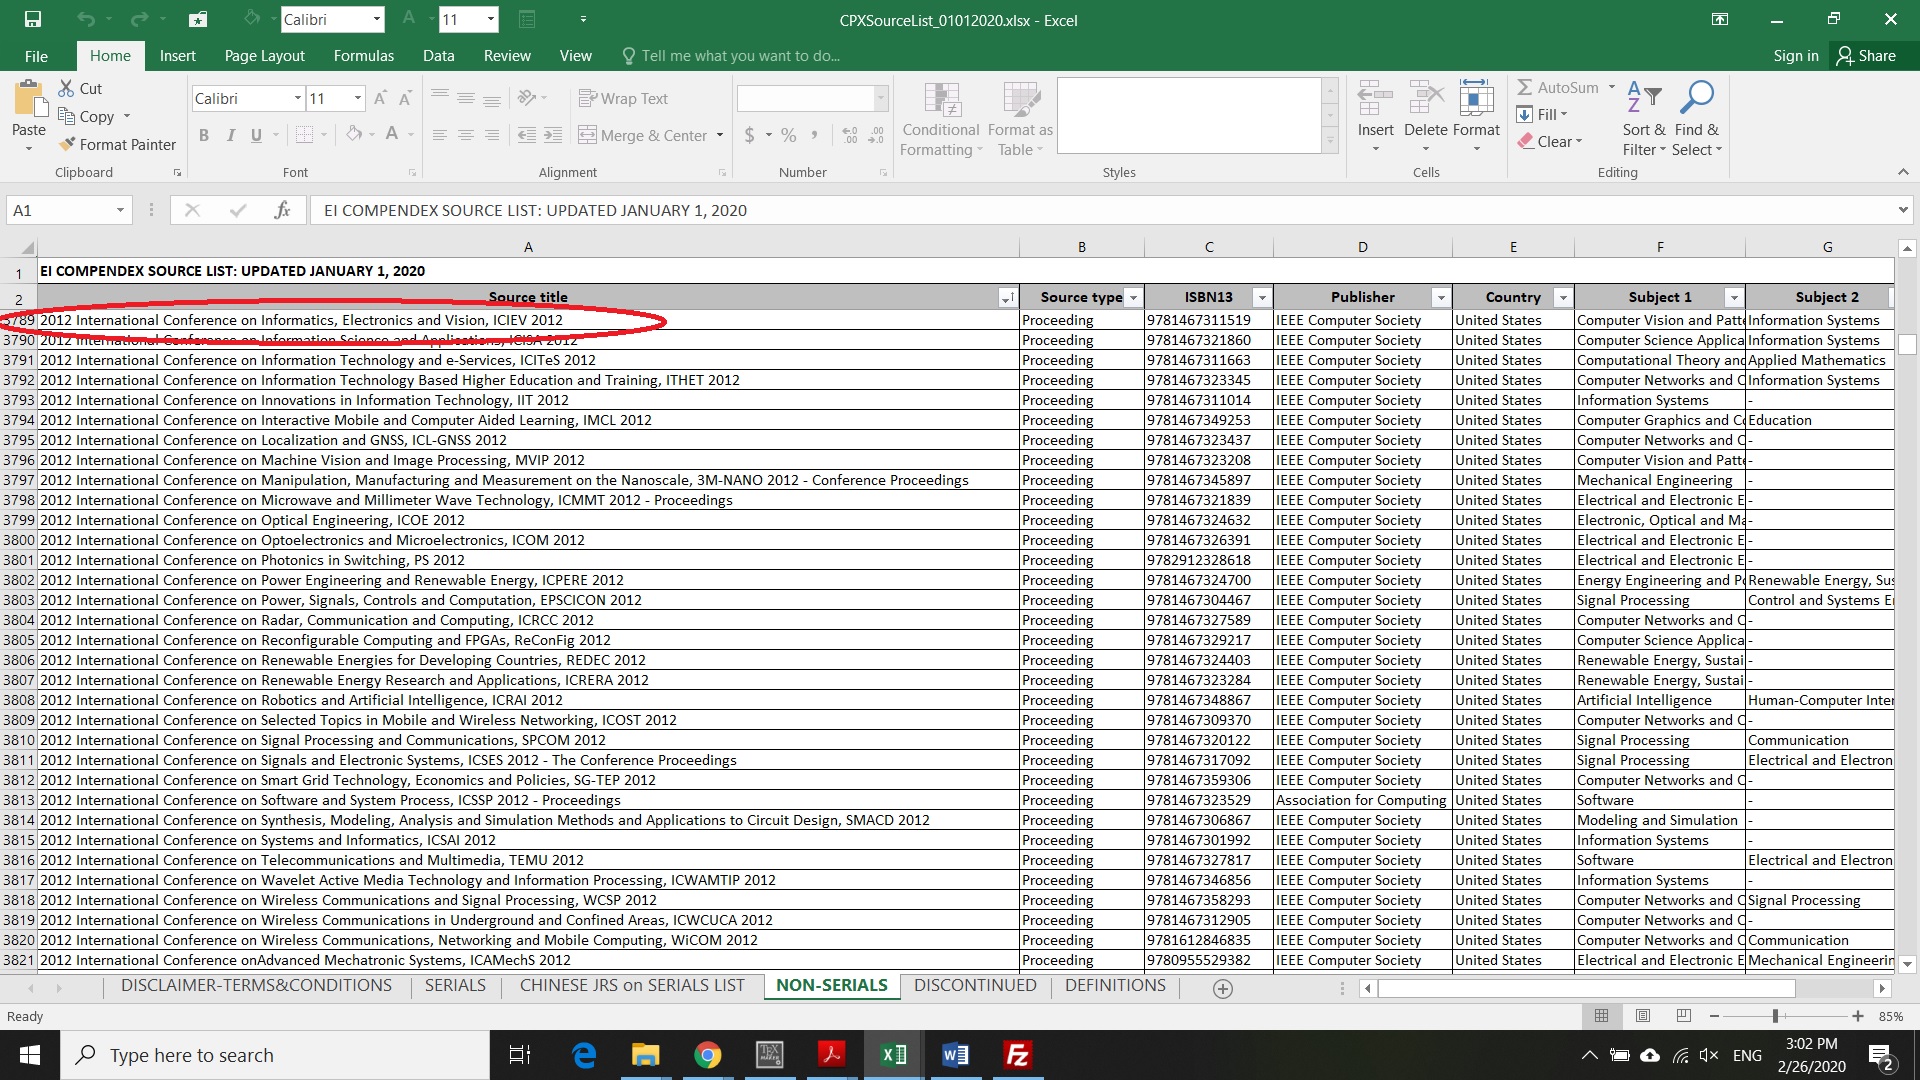Click the Conditional Formatting icon
The image size is (1920, 1080).
click(x=941, y=100)
